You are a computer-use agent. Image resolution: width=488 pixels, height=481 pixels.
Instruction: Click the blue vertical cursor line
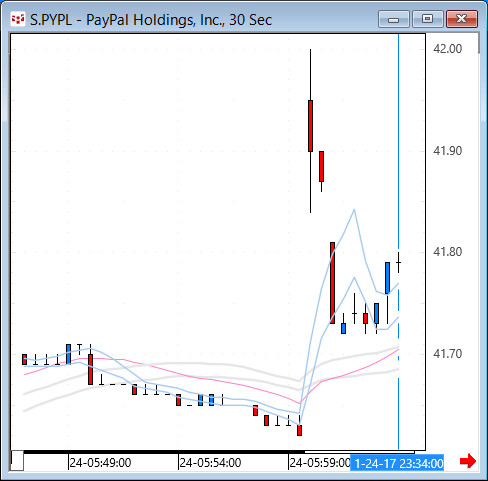398,241
